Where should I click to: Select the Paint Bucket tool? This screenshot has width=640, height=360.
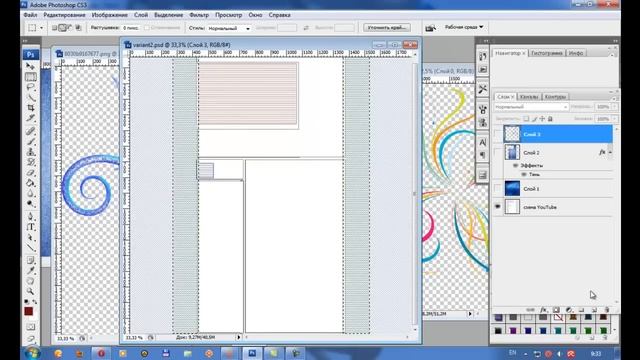coord(31,183)
